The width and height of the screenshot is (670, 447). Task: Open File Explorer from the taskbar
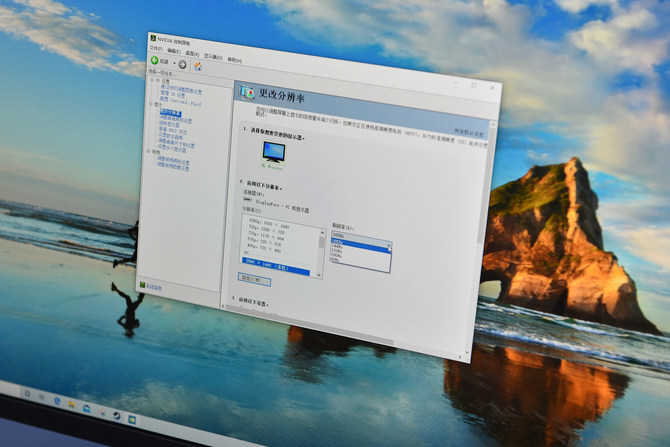tap(71, 404)
